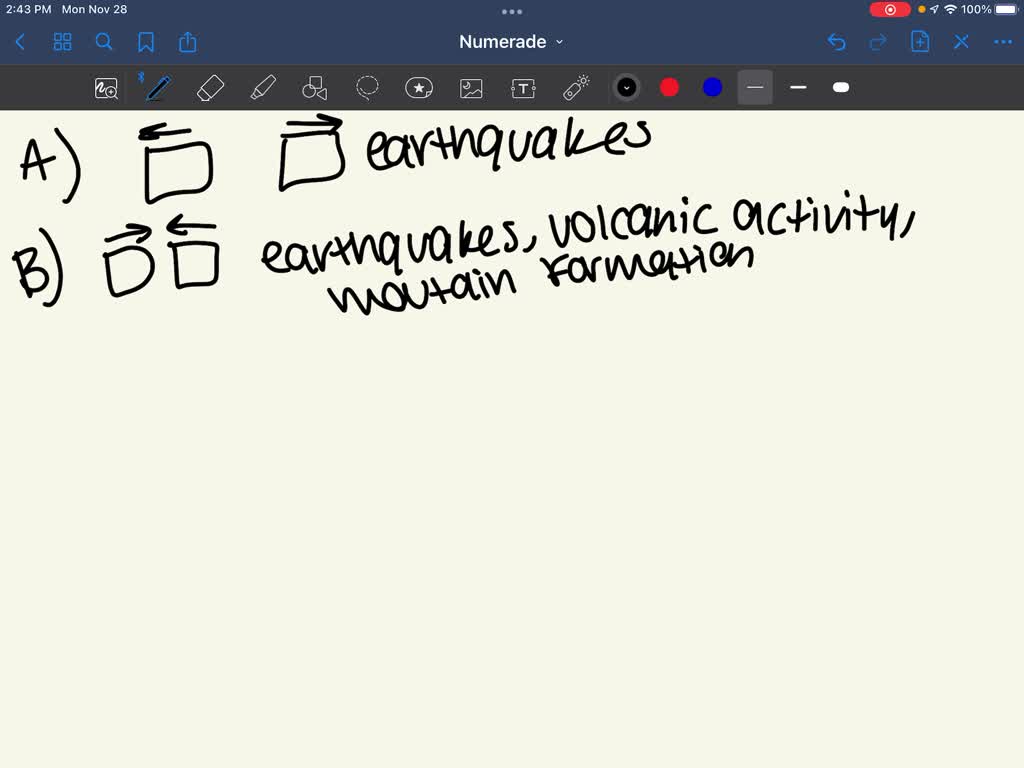The width and height of the screenshot is (1024, 768).
Task: Activate the Laser pointer tool
Action: click(x=575, y=87)
